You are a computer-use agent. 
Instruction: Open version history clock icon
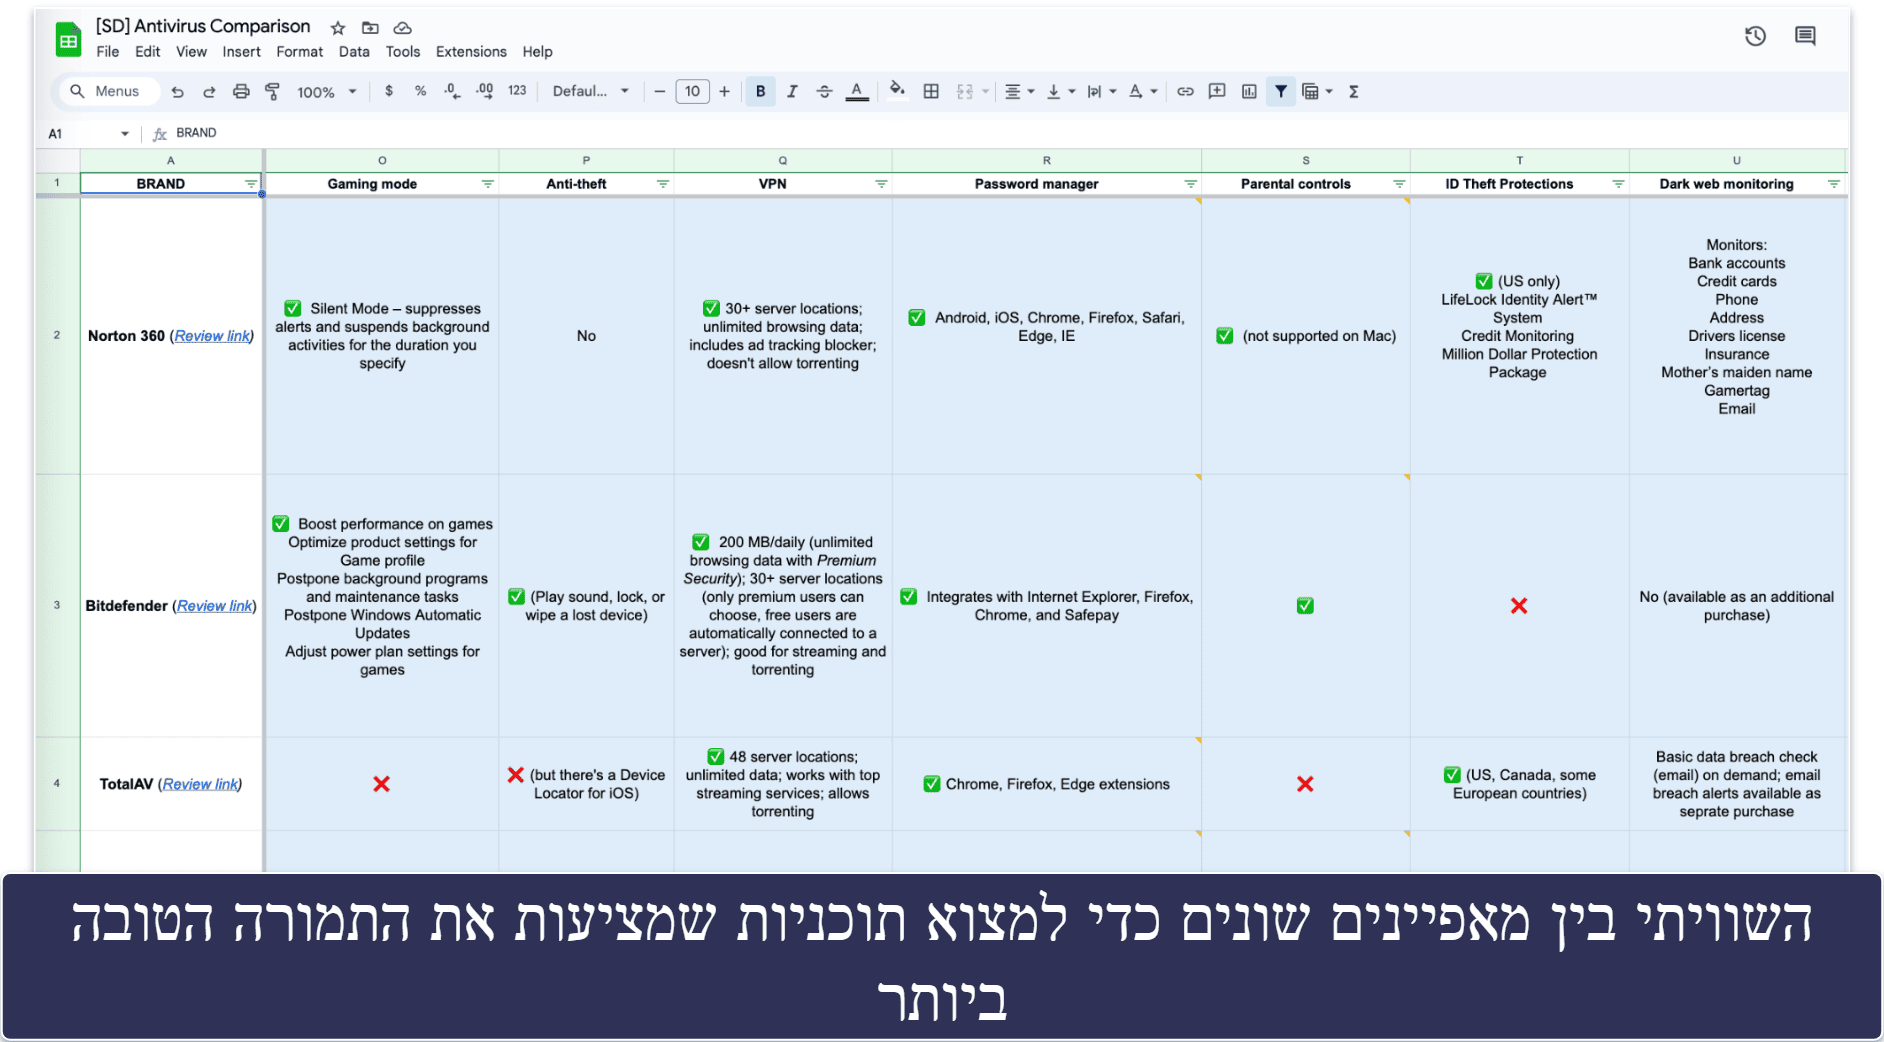[1755, 37]
